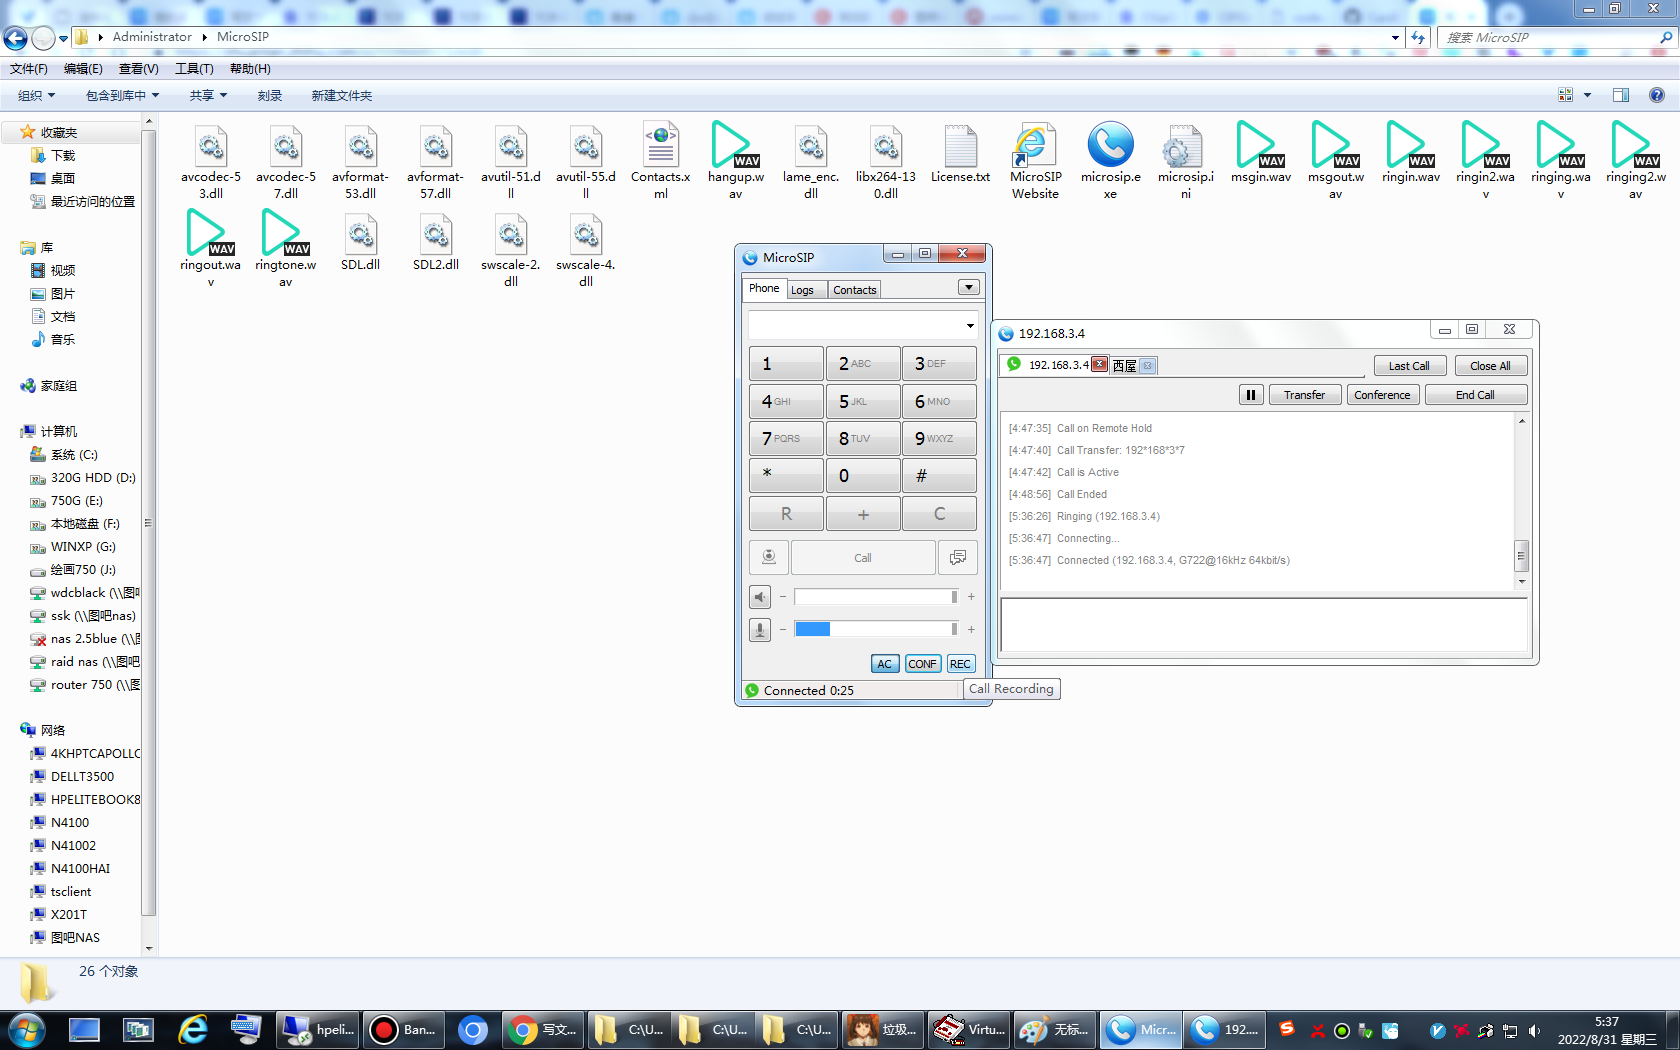This screenshot has width=1680, height=1050.
Task: Toggle the AC auto-answer button
Action: tap(884, 664)
